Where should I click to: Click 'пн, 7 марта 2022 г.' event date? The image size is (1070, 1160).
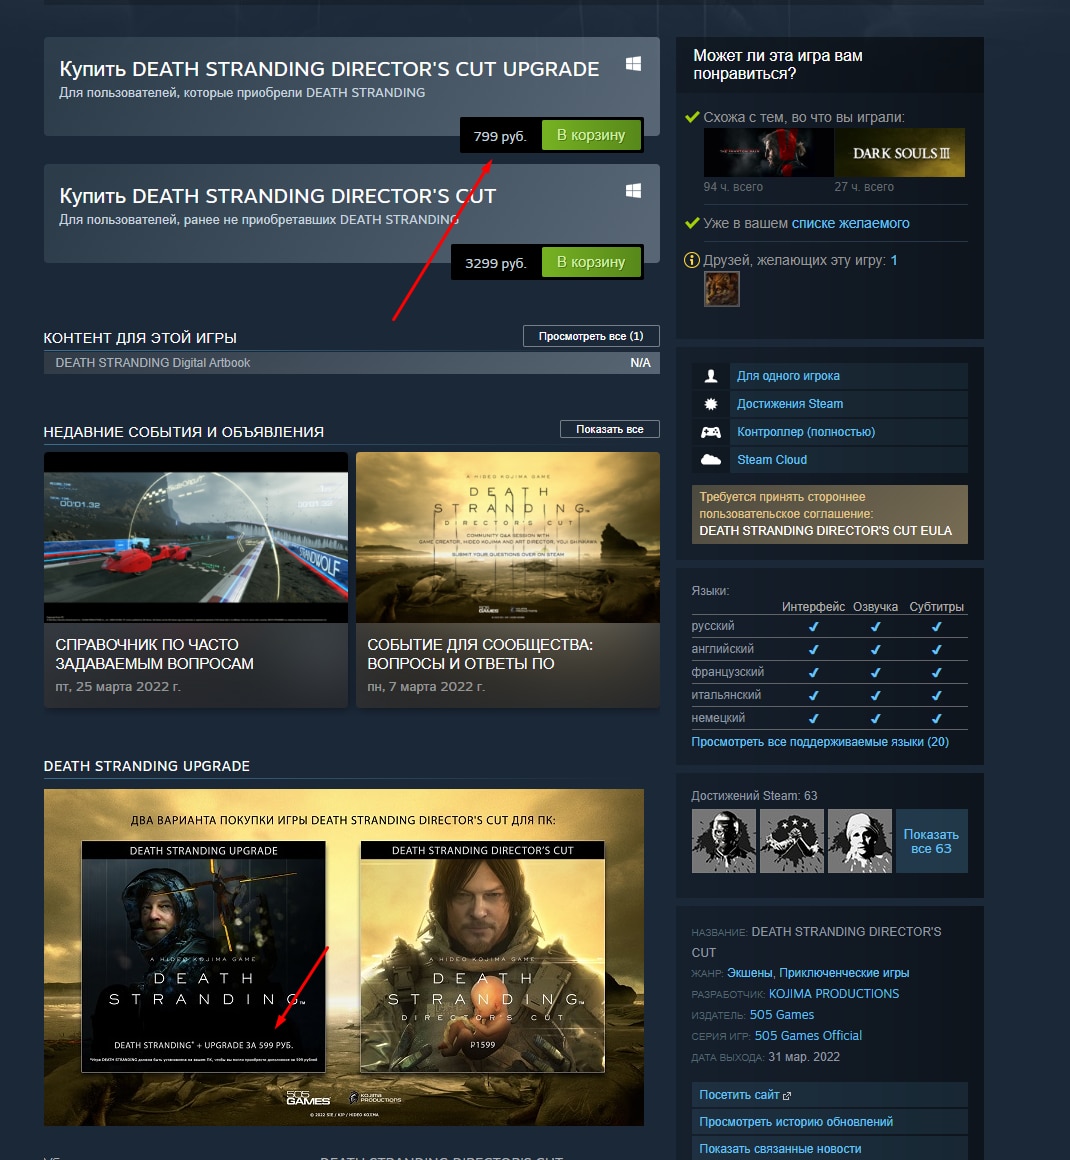pos(425,687)
